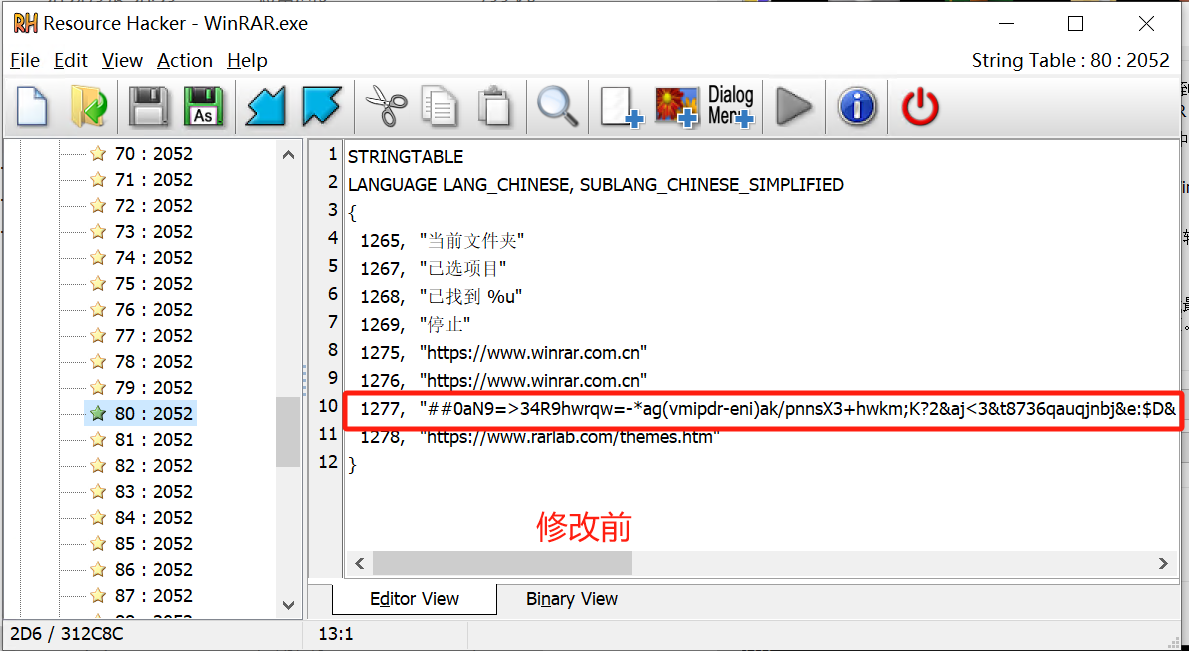The width and height of the screenshot is (1189, 651).
Task: Click the Resource Hacker RH title icon
Action: point(25,23)
